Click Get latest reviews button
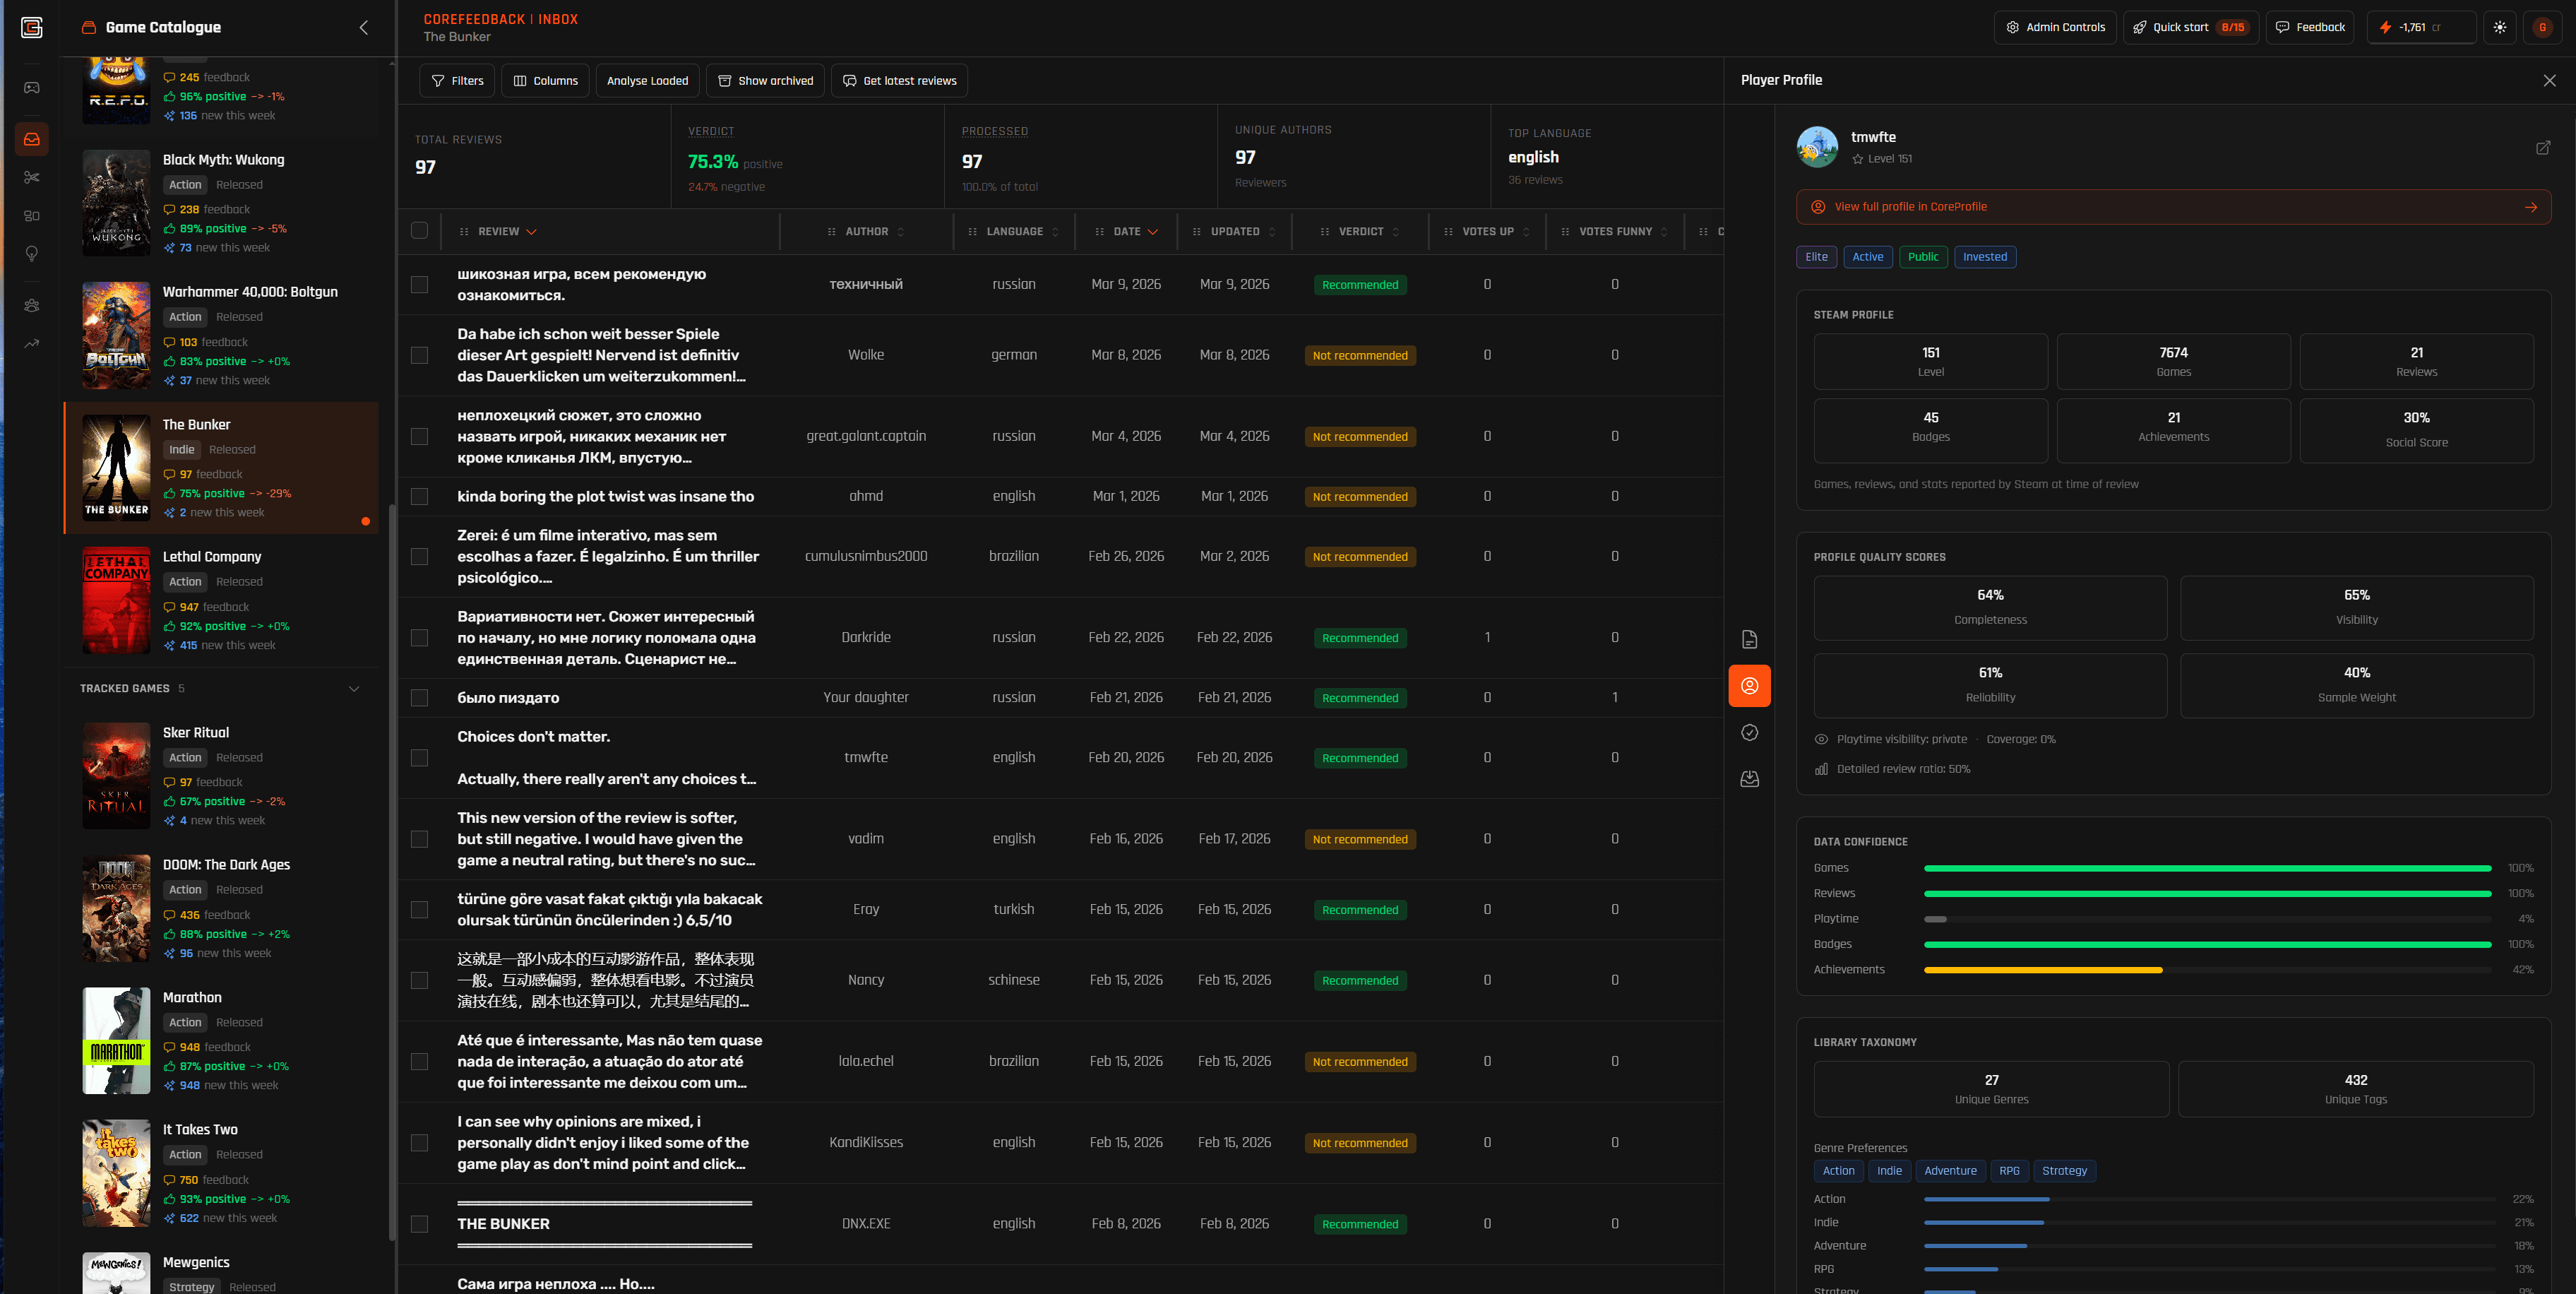The image size is (2576, 1294). tap(899, 81)
